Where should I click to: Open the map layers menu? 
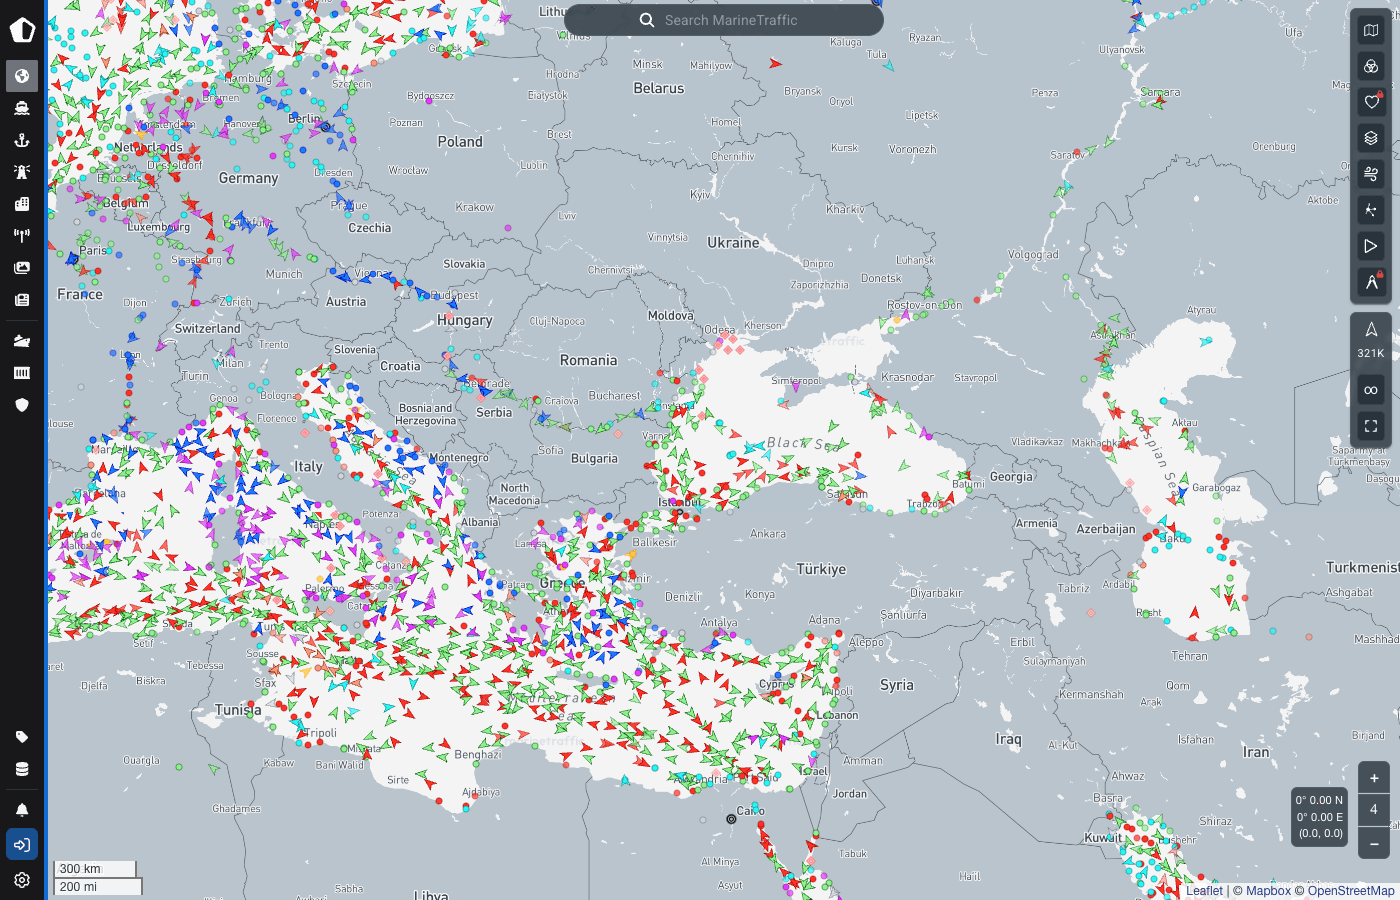tap(1371, 138)
